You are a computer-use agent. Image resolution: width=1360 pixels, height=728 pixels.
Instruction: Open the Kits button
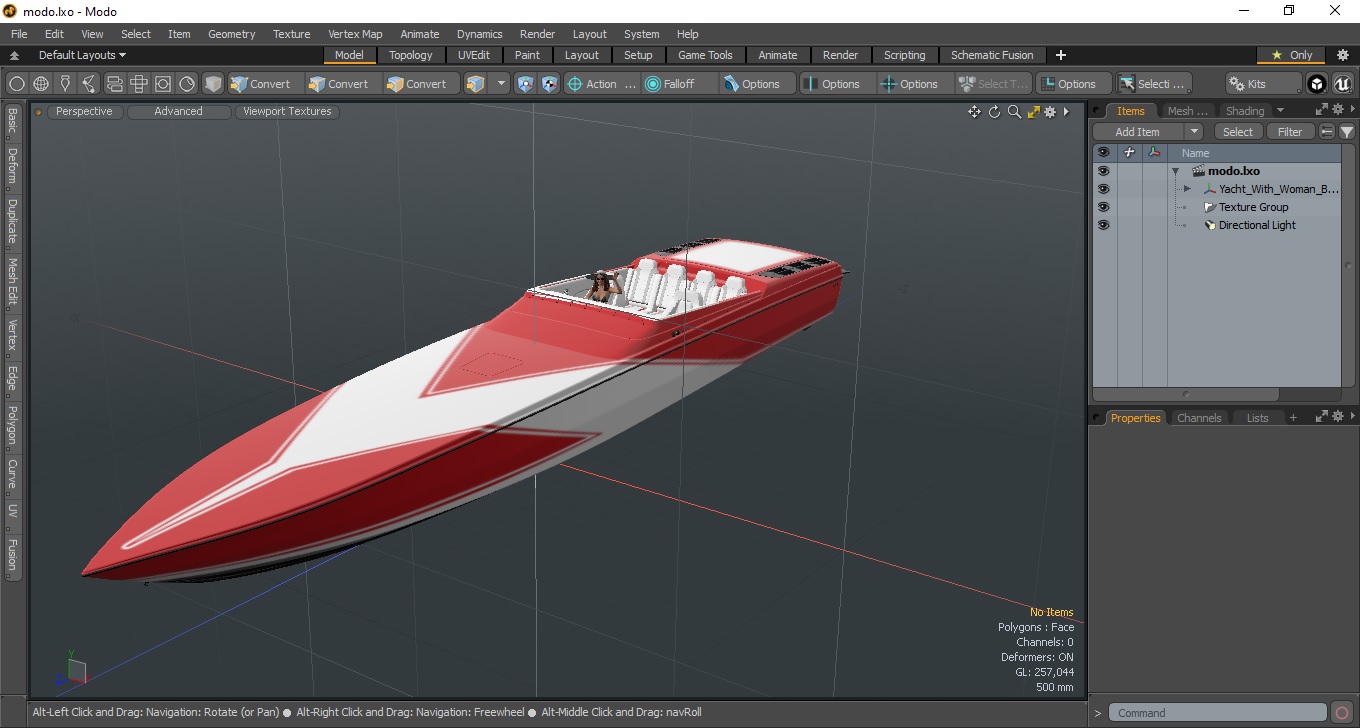tap(1264, 84)
